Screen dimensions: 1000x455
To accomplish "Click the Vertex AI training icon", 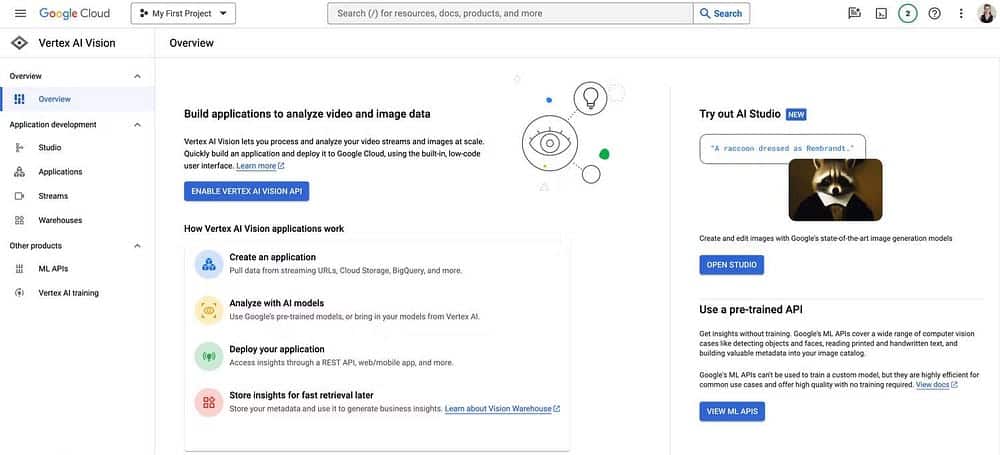I will (19, 293).
